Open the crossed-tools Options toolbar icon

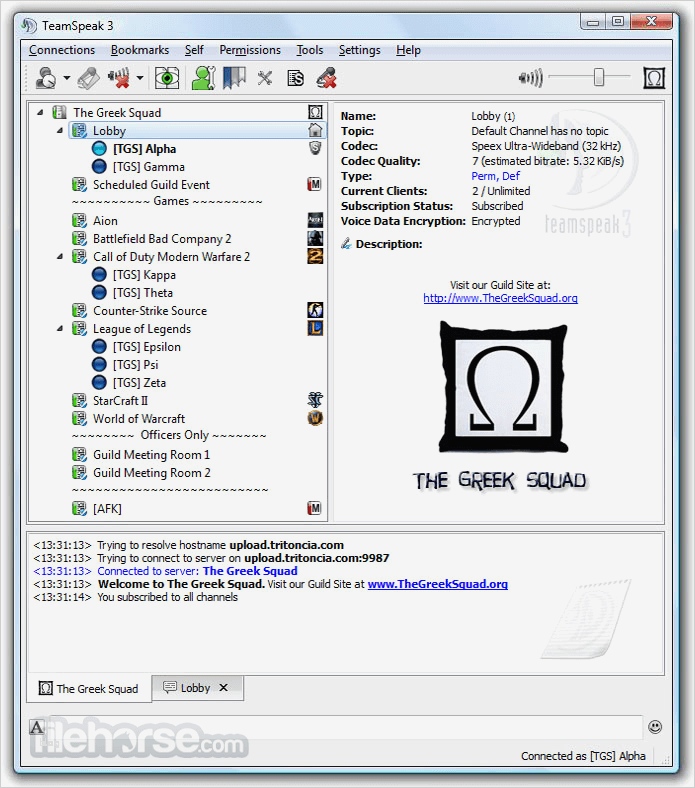[x=265, y=78]
